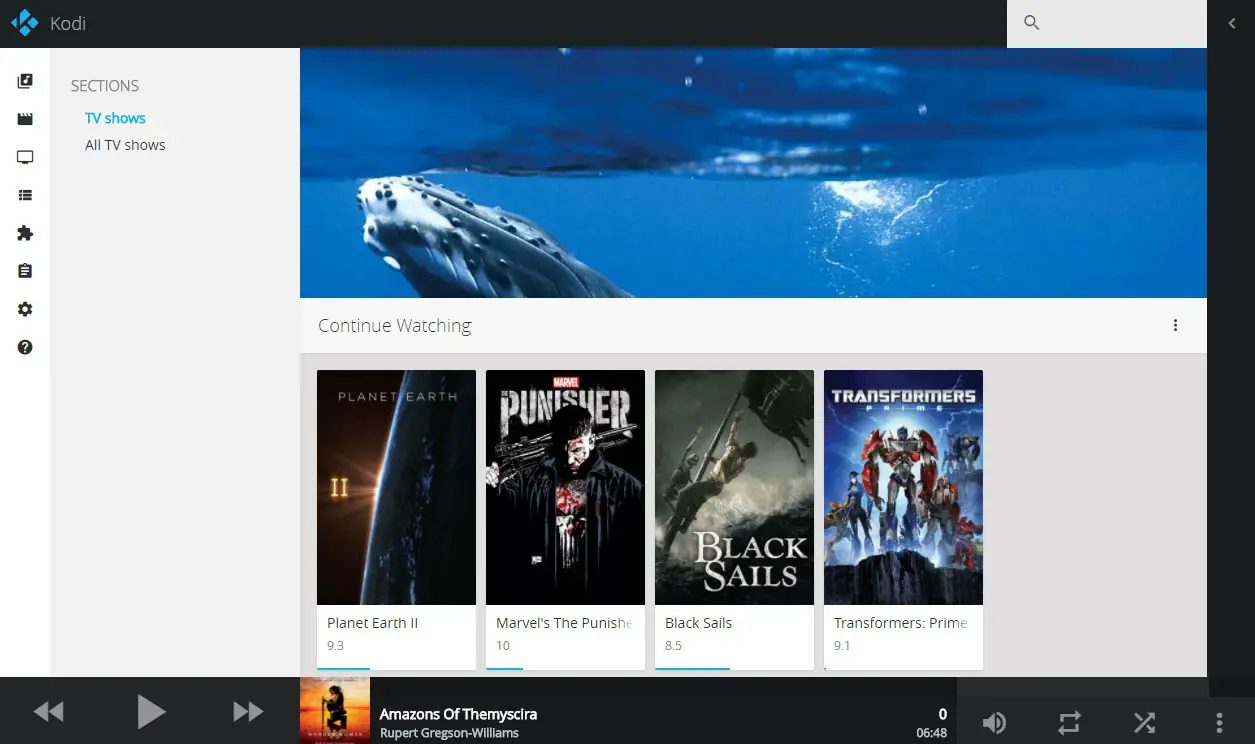This screenshot has height=744, width=1255.
Task: Click the 06:48 track duration
Action: coord(931,733)
